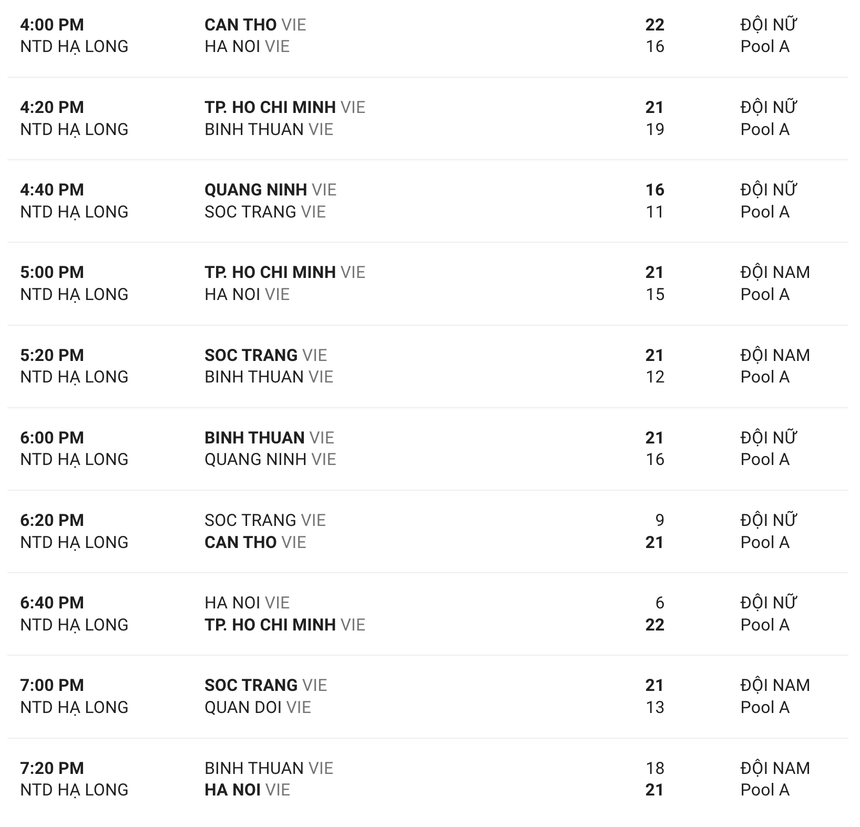Viewport: 860px width, 827px height.
Task: Open BINH THUAN in the 6:00 PM match
Action: pyautogui.click(x=254, y=438)
